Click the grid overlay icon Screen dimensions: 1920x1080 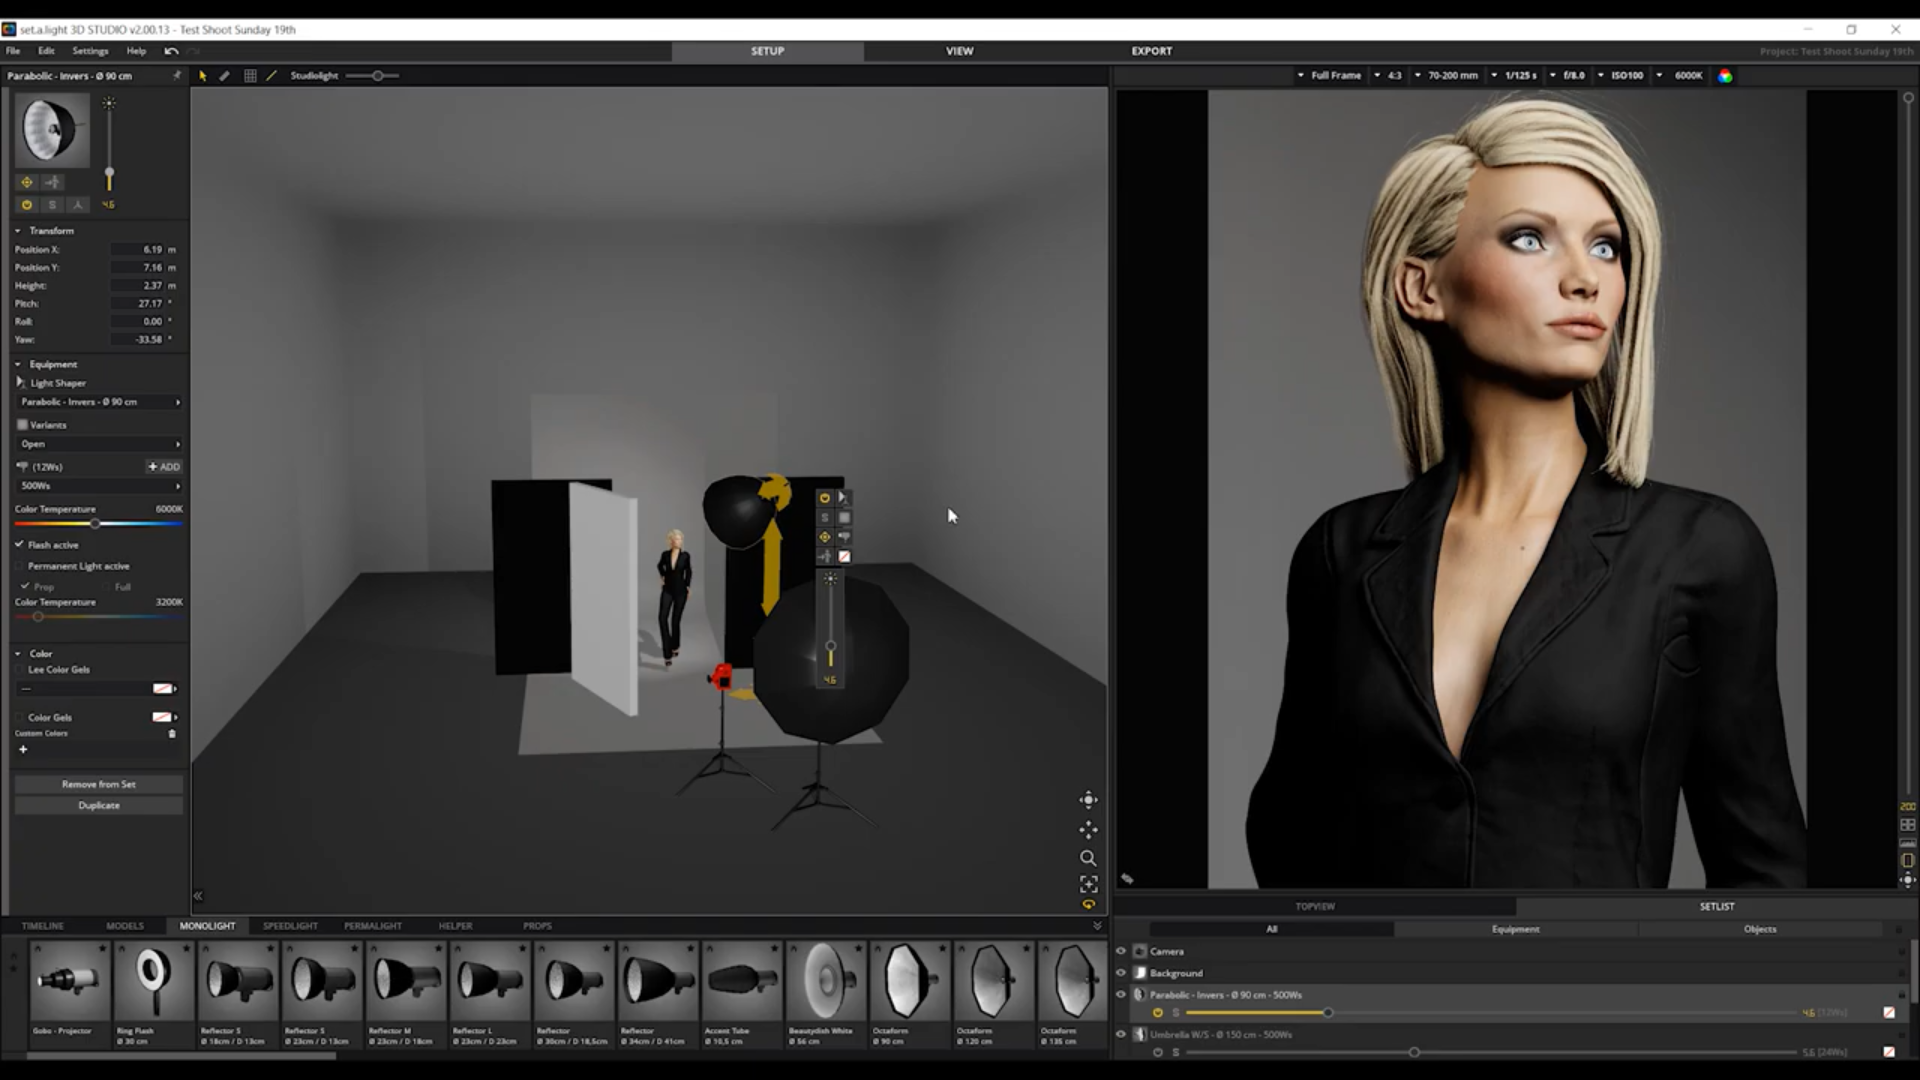click(250, 76)
